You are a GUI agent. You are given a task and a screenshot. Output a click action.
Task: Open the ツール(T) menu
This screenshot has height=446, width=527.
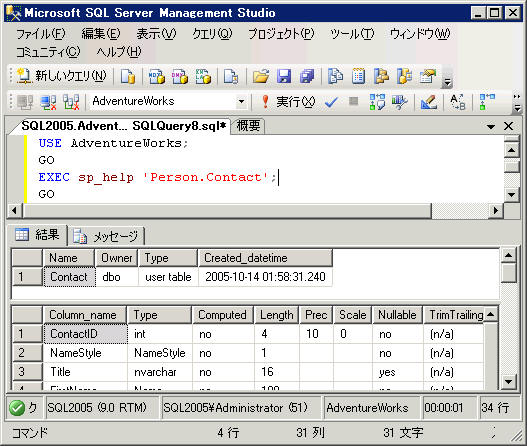click(352, 34)
